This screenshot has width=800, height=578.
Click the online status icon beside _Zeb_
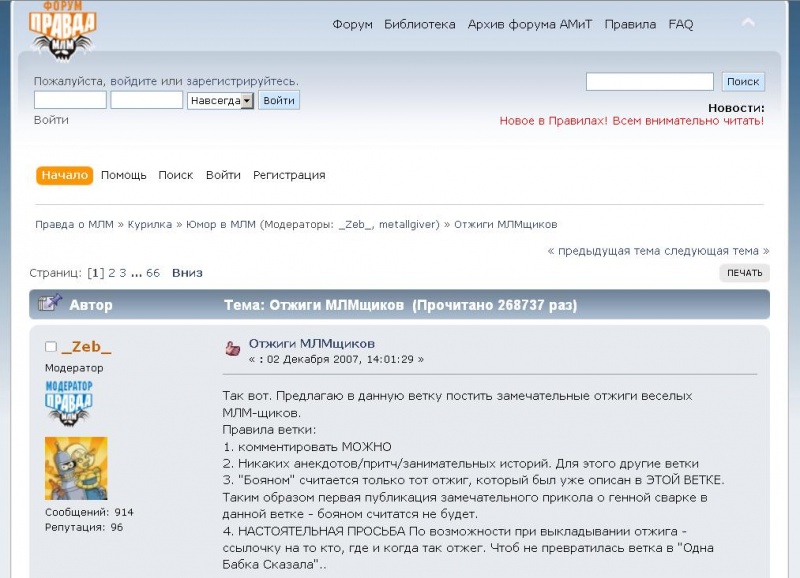pos(51,347)
